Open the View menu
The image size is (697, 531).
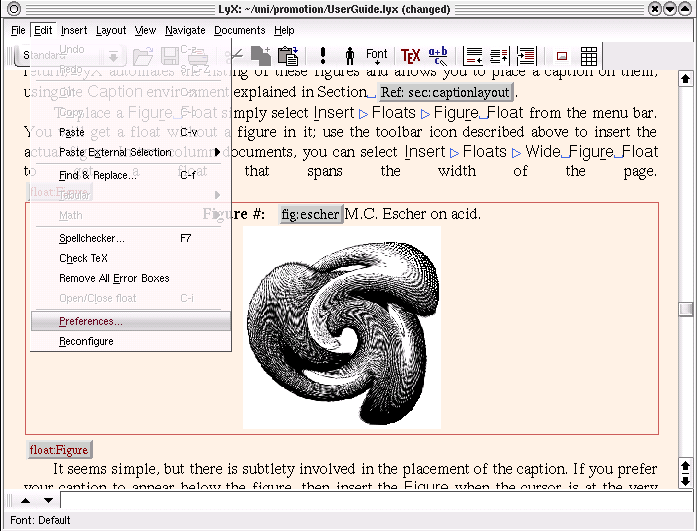tap(145, 30)
